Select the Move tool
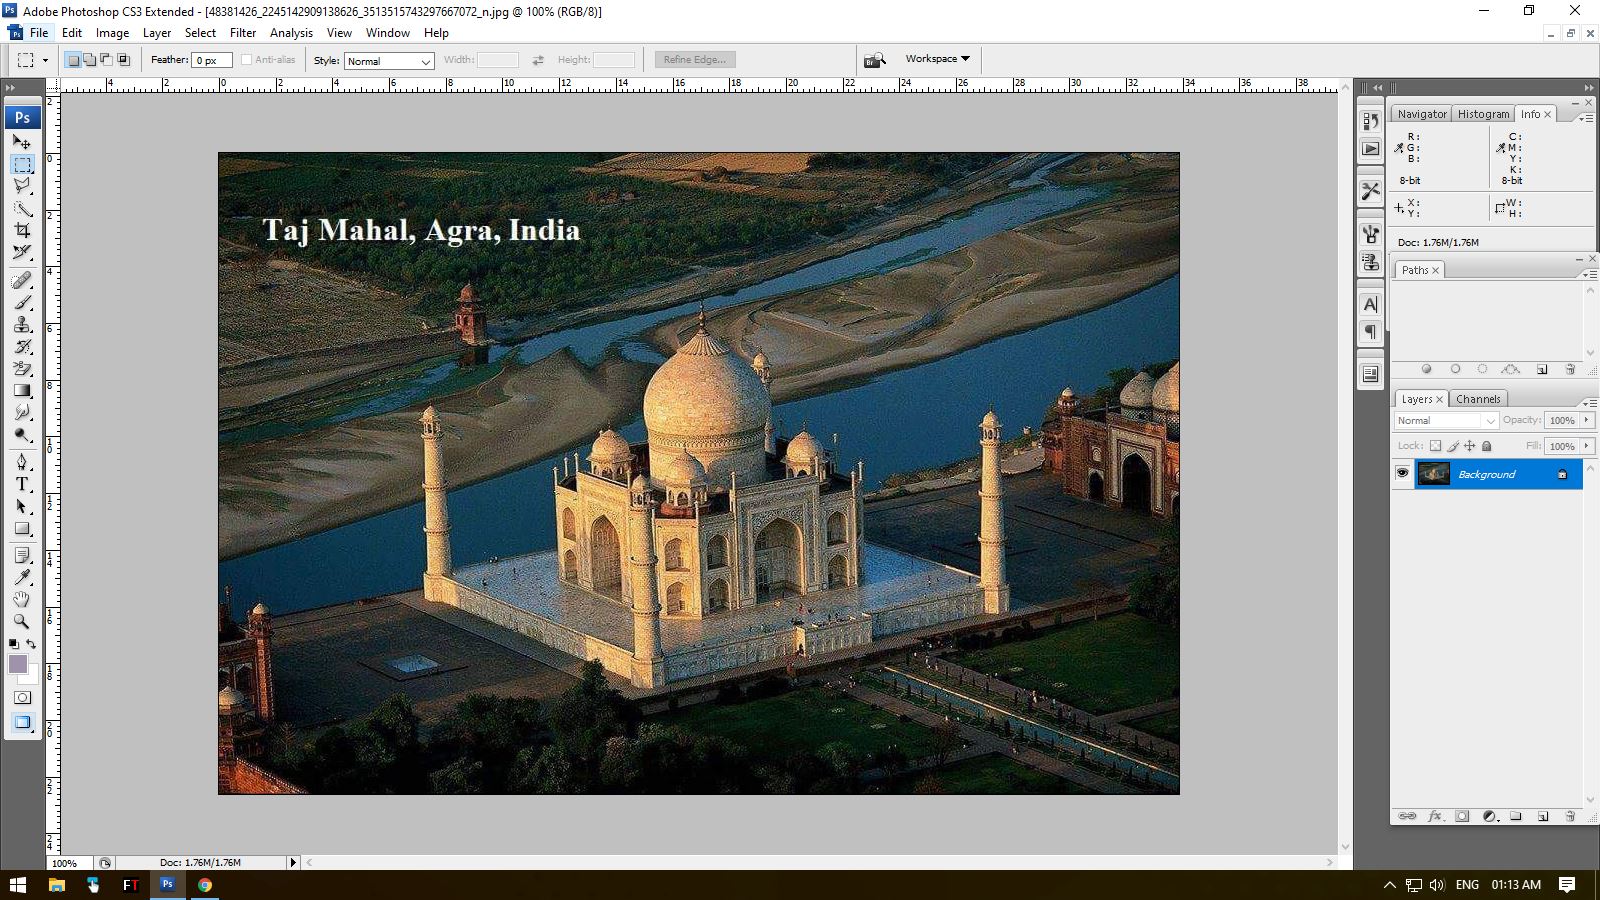 tap(22, 142)
